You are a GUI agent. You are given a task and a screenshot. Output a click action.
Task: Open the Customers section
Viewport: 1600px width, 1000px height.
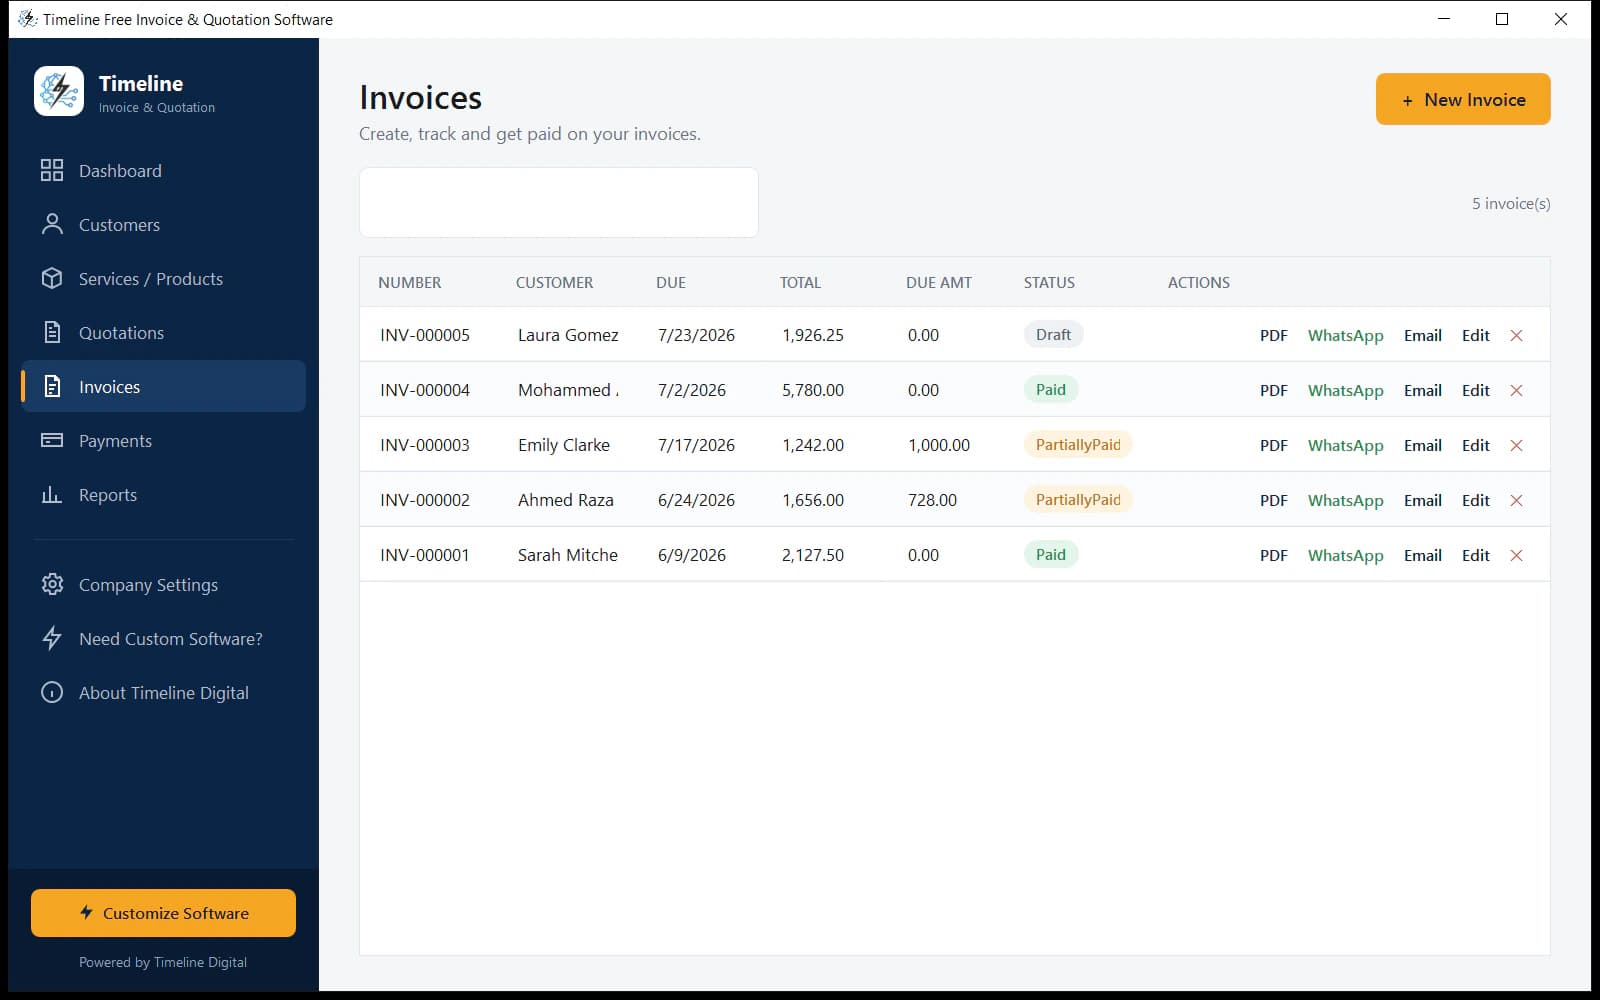tap(119, 225)
